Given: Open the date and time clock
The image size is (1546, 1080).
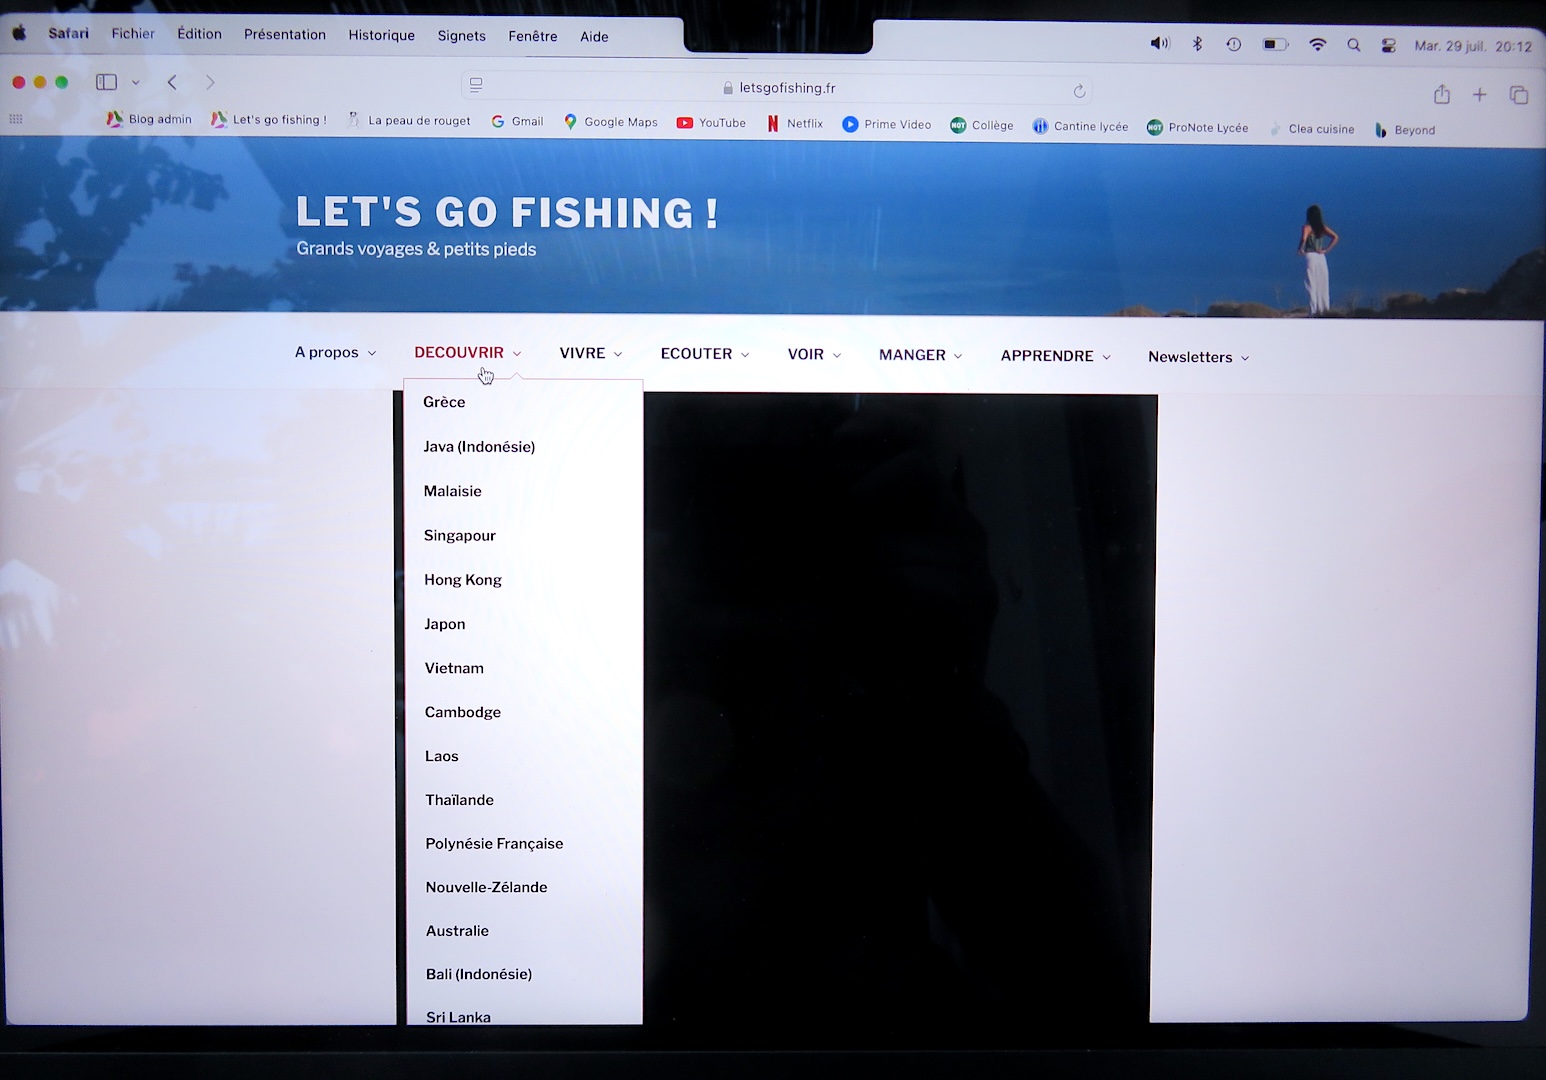Looking at the screenshot, I should (1473, 46).
